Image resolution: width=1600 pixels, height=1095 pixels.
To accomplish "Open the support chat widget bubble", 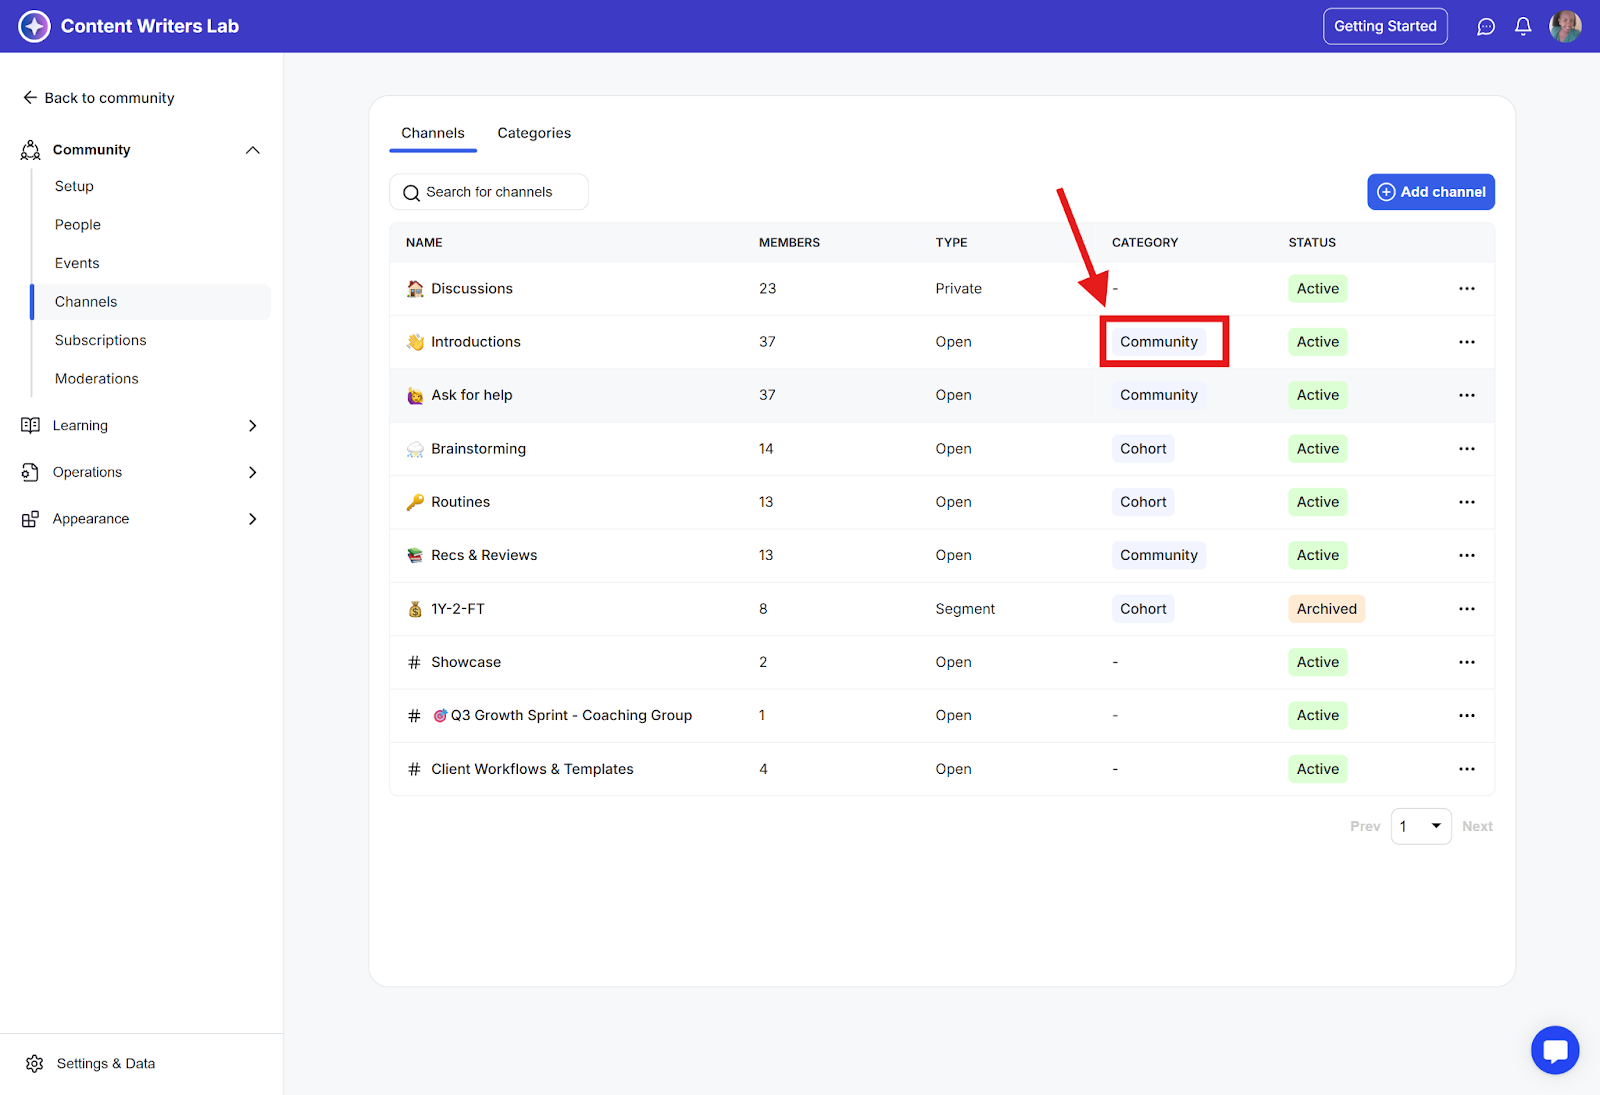I will 1555,1050.
